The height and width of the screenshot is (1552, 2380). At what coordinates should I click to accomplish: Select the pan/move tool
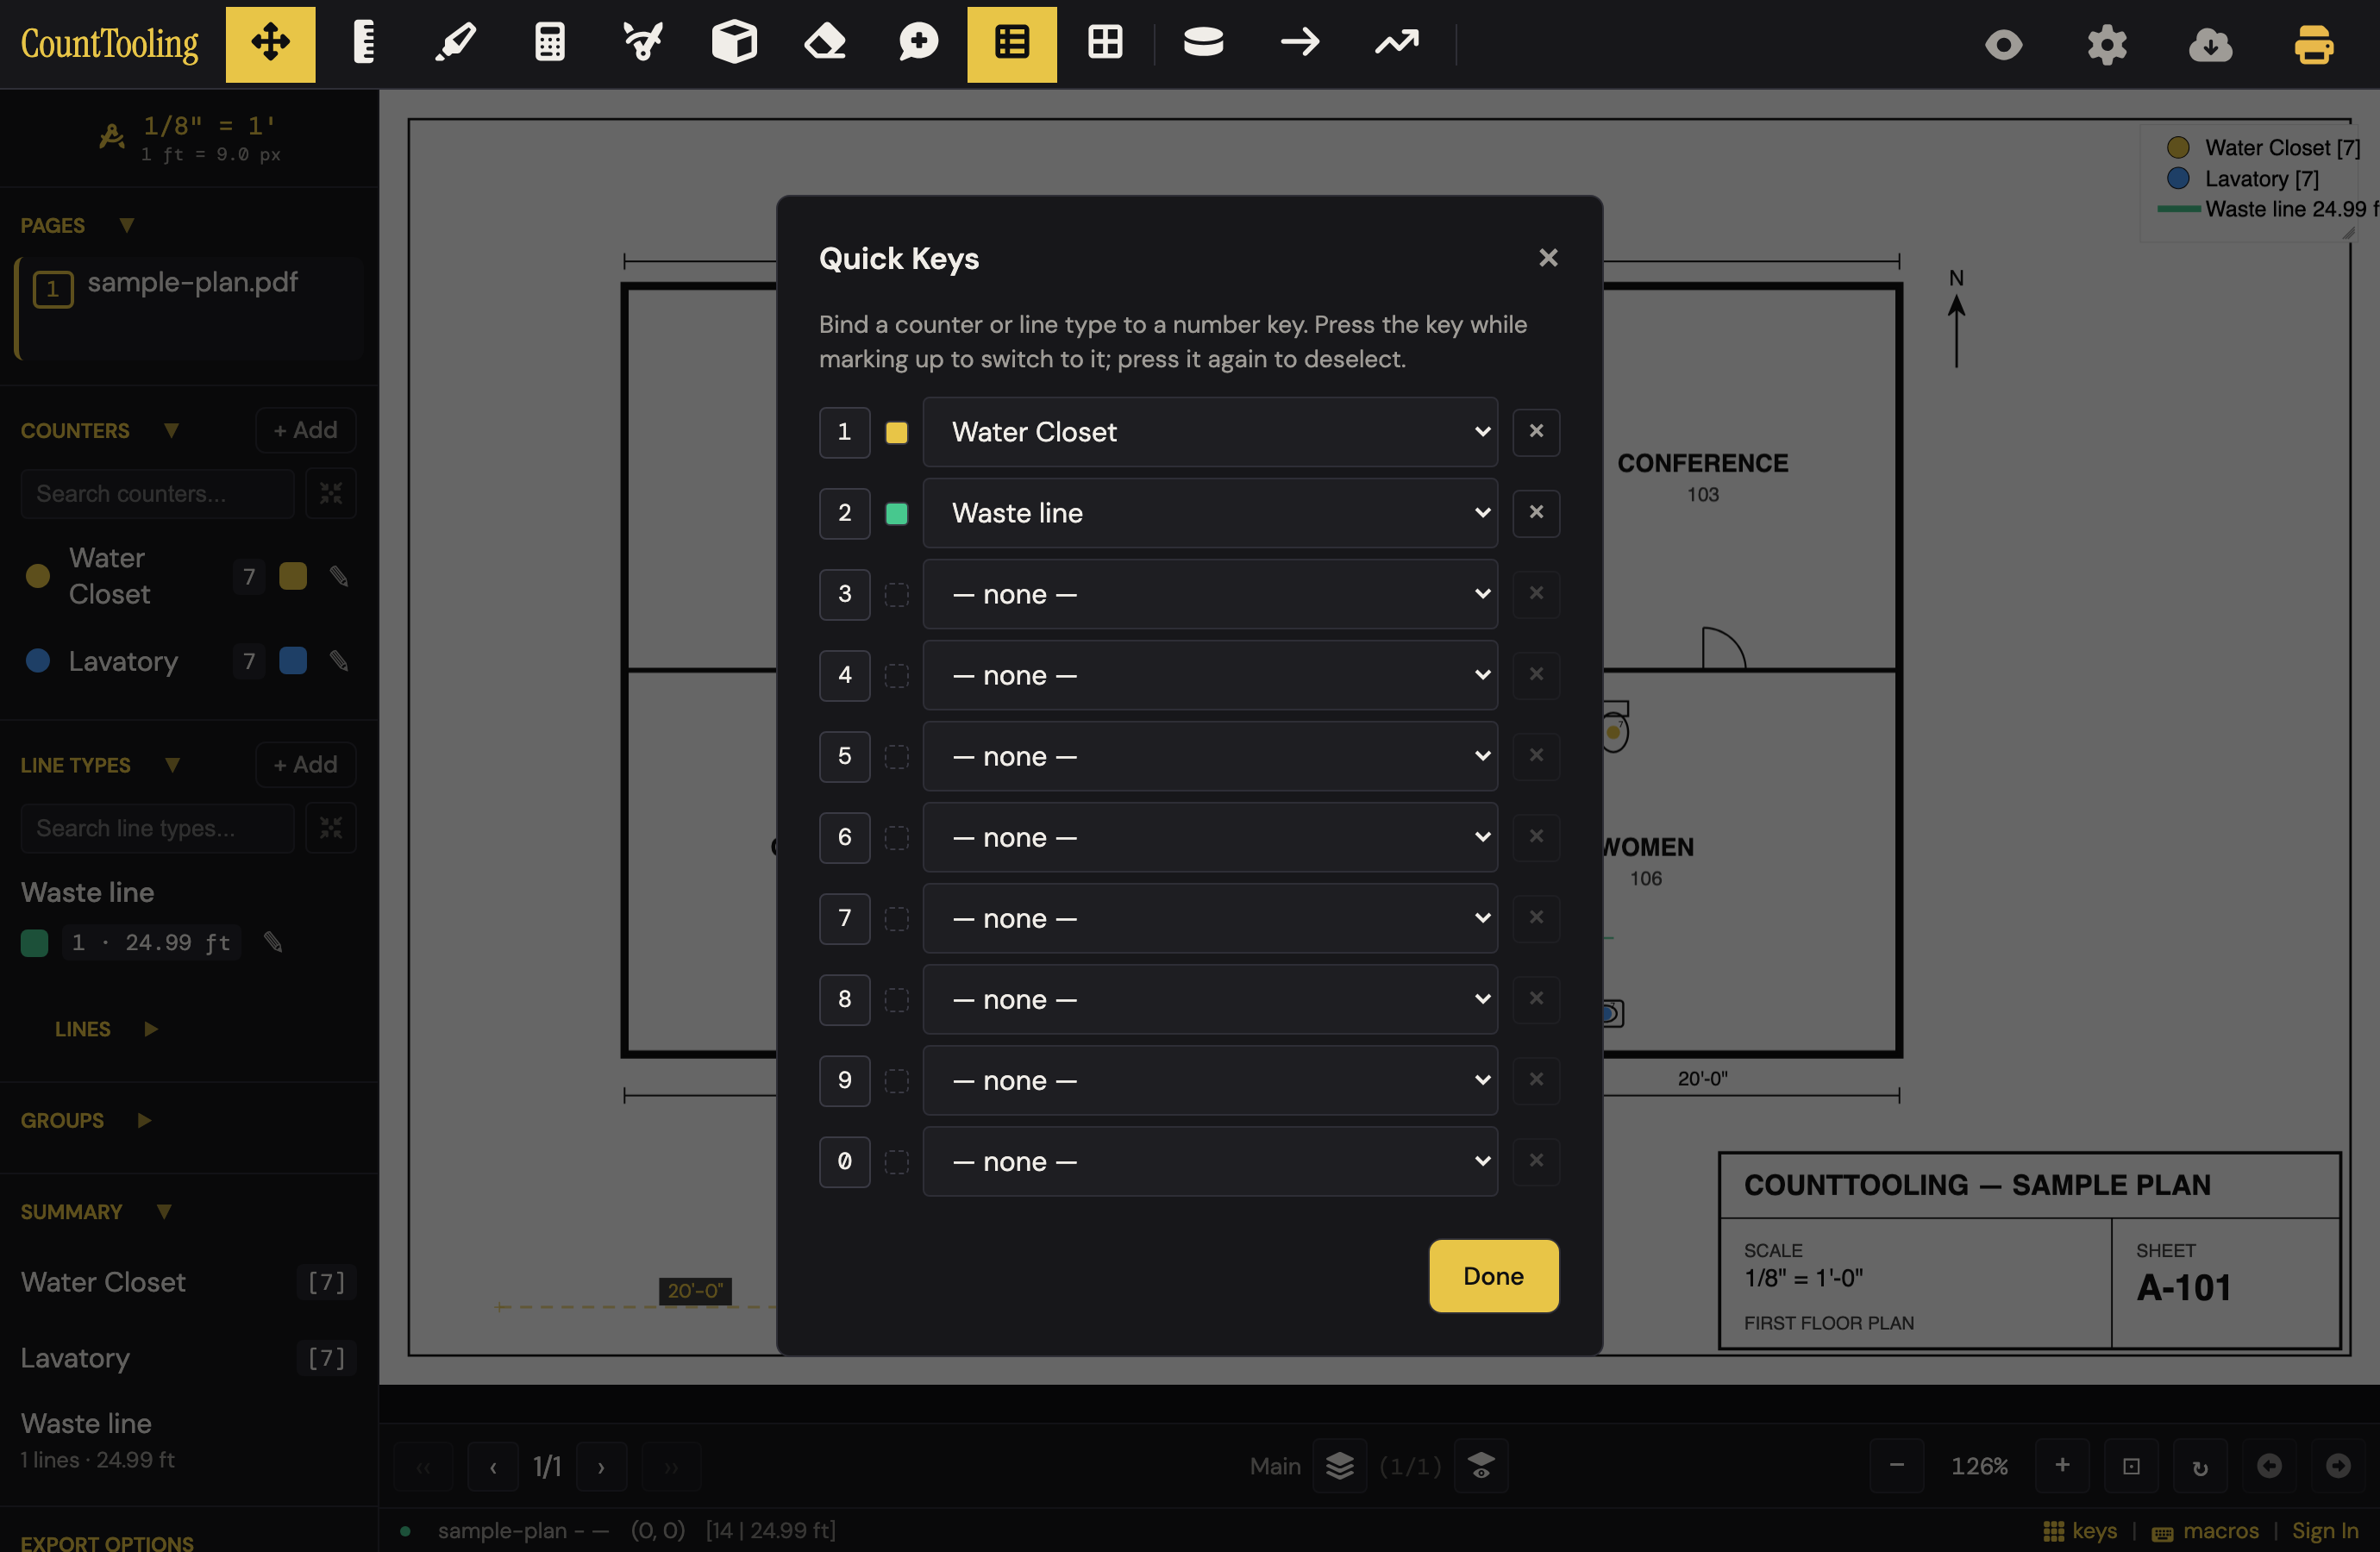pos(270,44)
